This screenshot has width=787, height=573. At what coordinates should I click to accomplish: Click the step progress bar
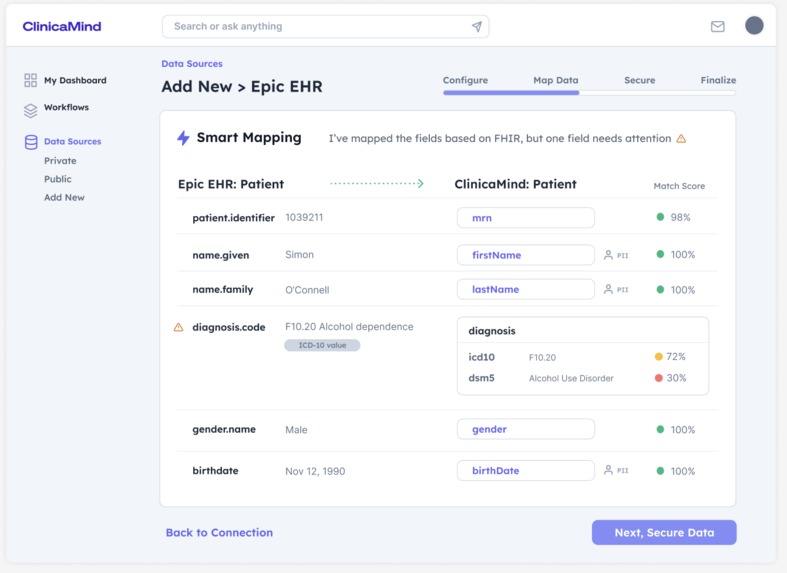(x=589, y=93)
